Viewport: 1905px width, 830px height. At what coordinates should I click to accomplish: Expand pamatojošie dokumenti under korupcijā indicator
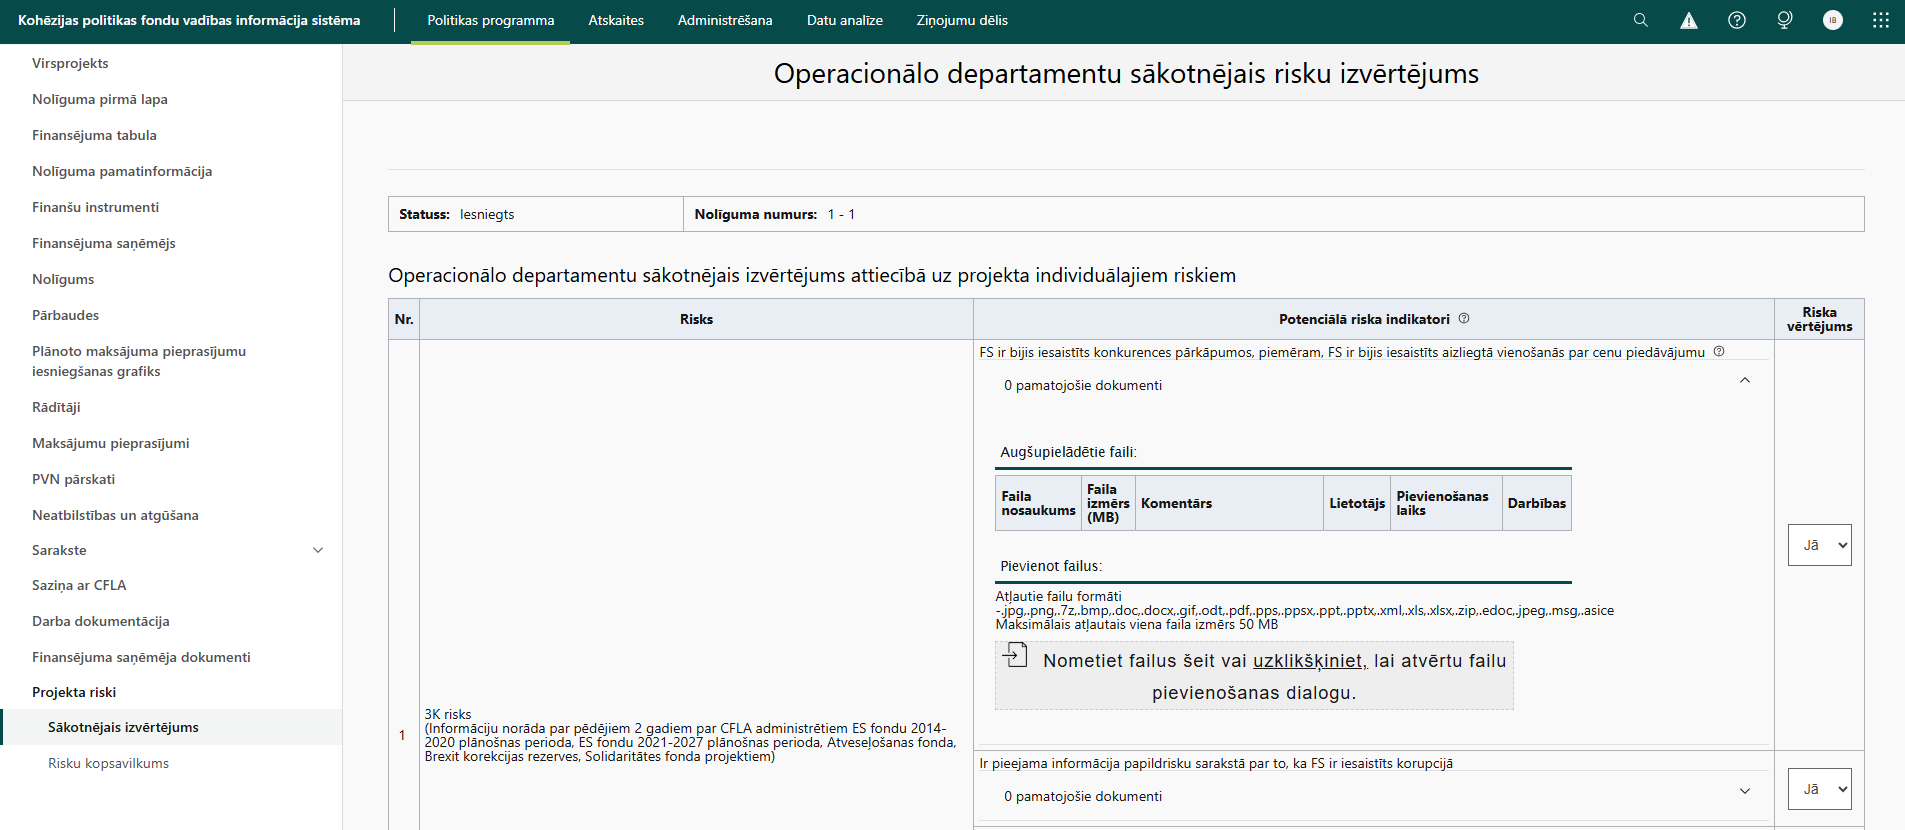1745,791
